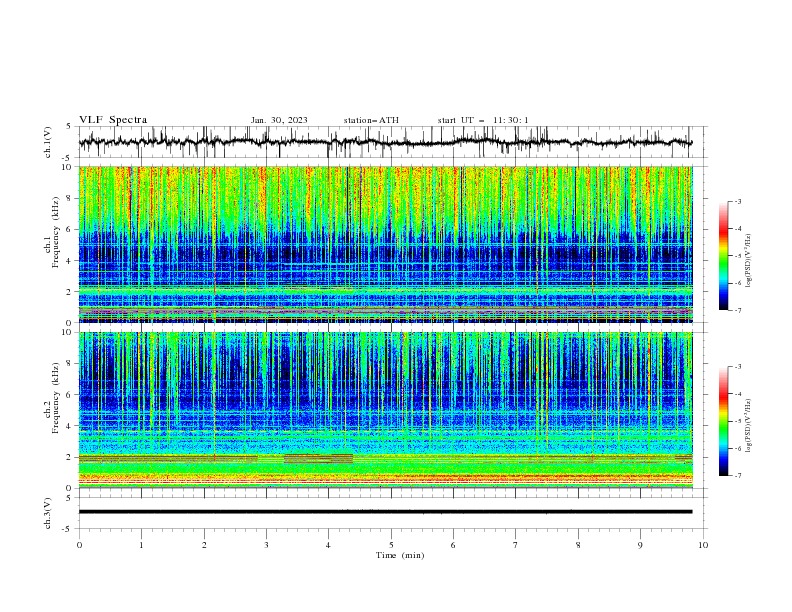The width and height of the screenshot is (792, 612).
Task: Click the -7 label on ch.2 colorbar
Action: [x=737, y=476]
